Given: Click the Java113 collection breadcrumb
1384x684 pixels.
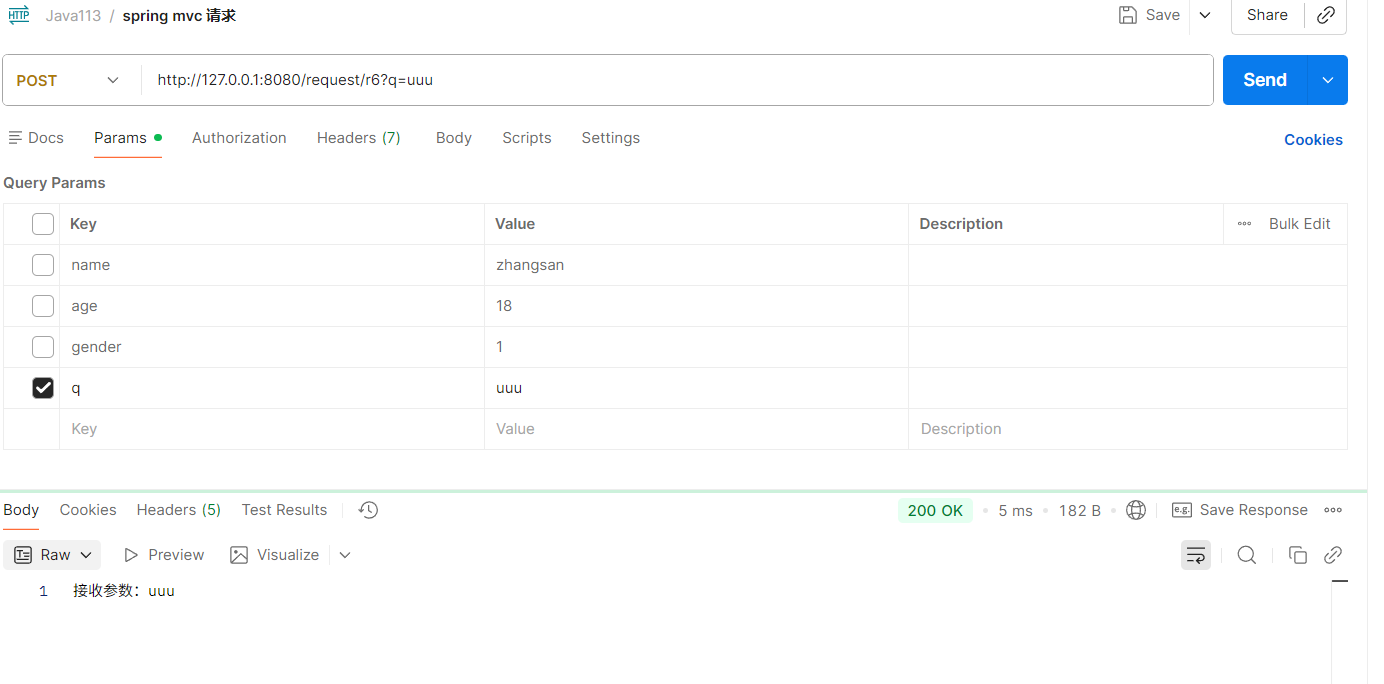Looking at the screenshot, I should click(x=73, y=16).
